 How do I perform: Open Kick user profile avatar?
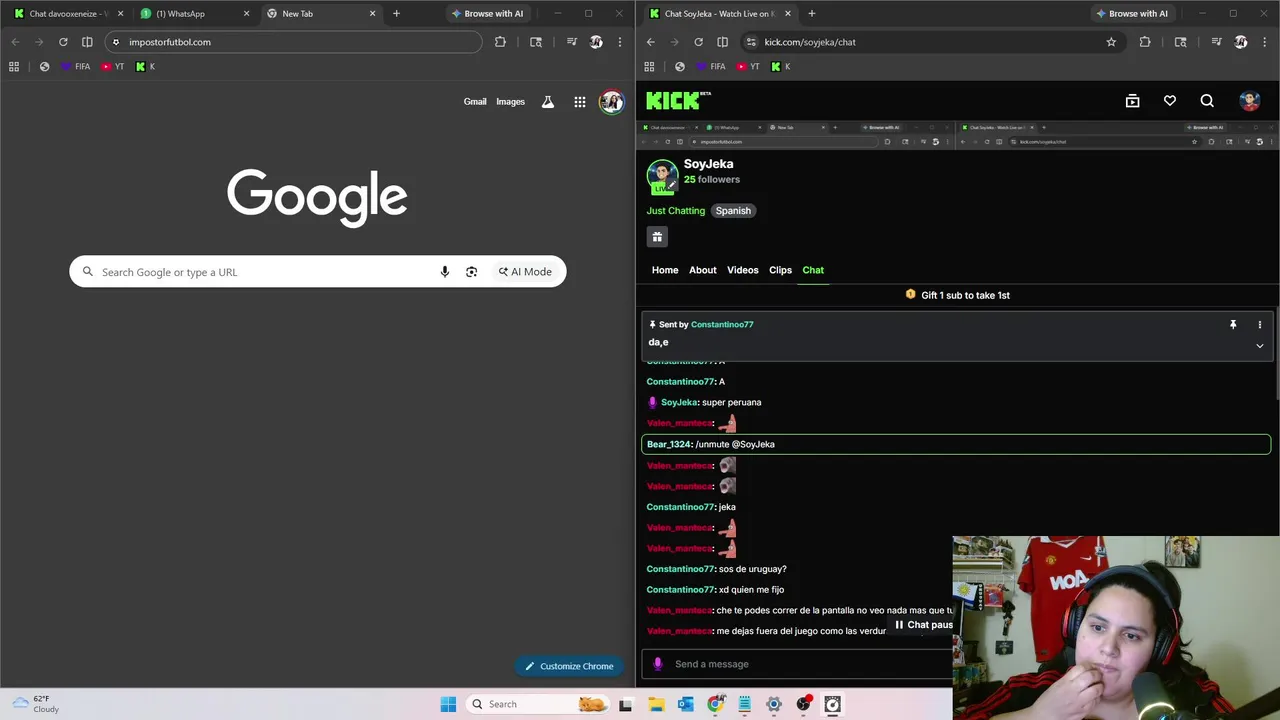1249,101
